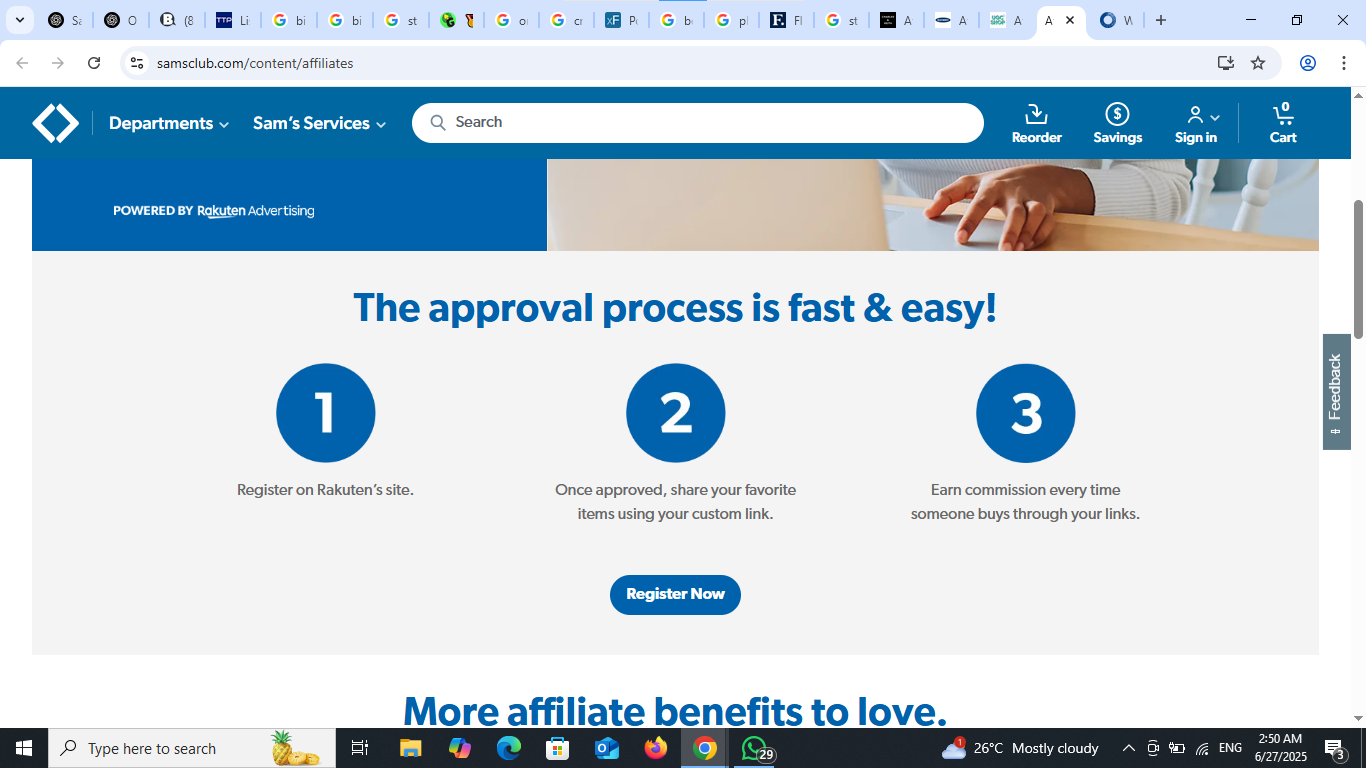The image size is (1366, 768).
Task: Click the Register Now button
Action: pos(675,594)
